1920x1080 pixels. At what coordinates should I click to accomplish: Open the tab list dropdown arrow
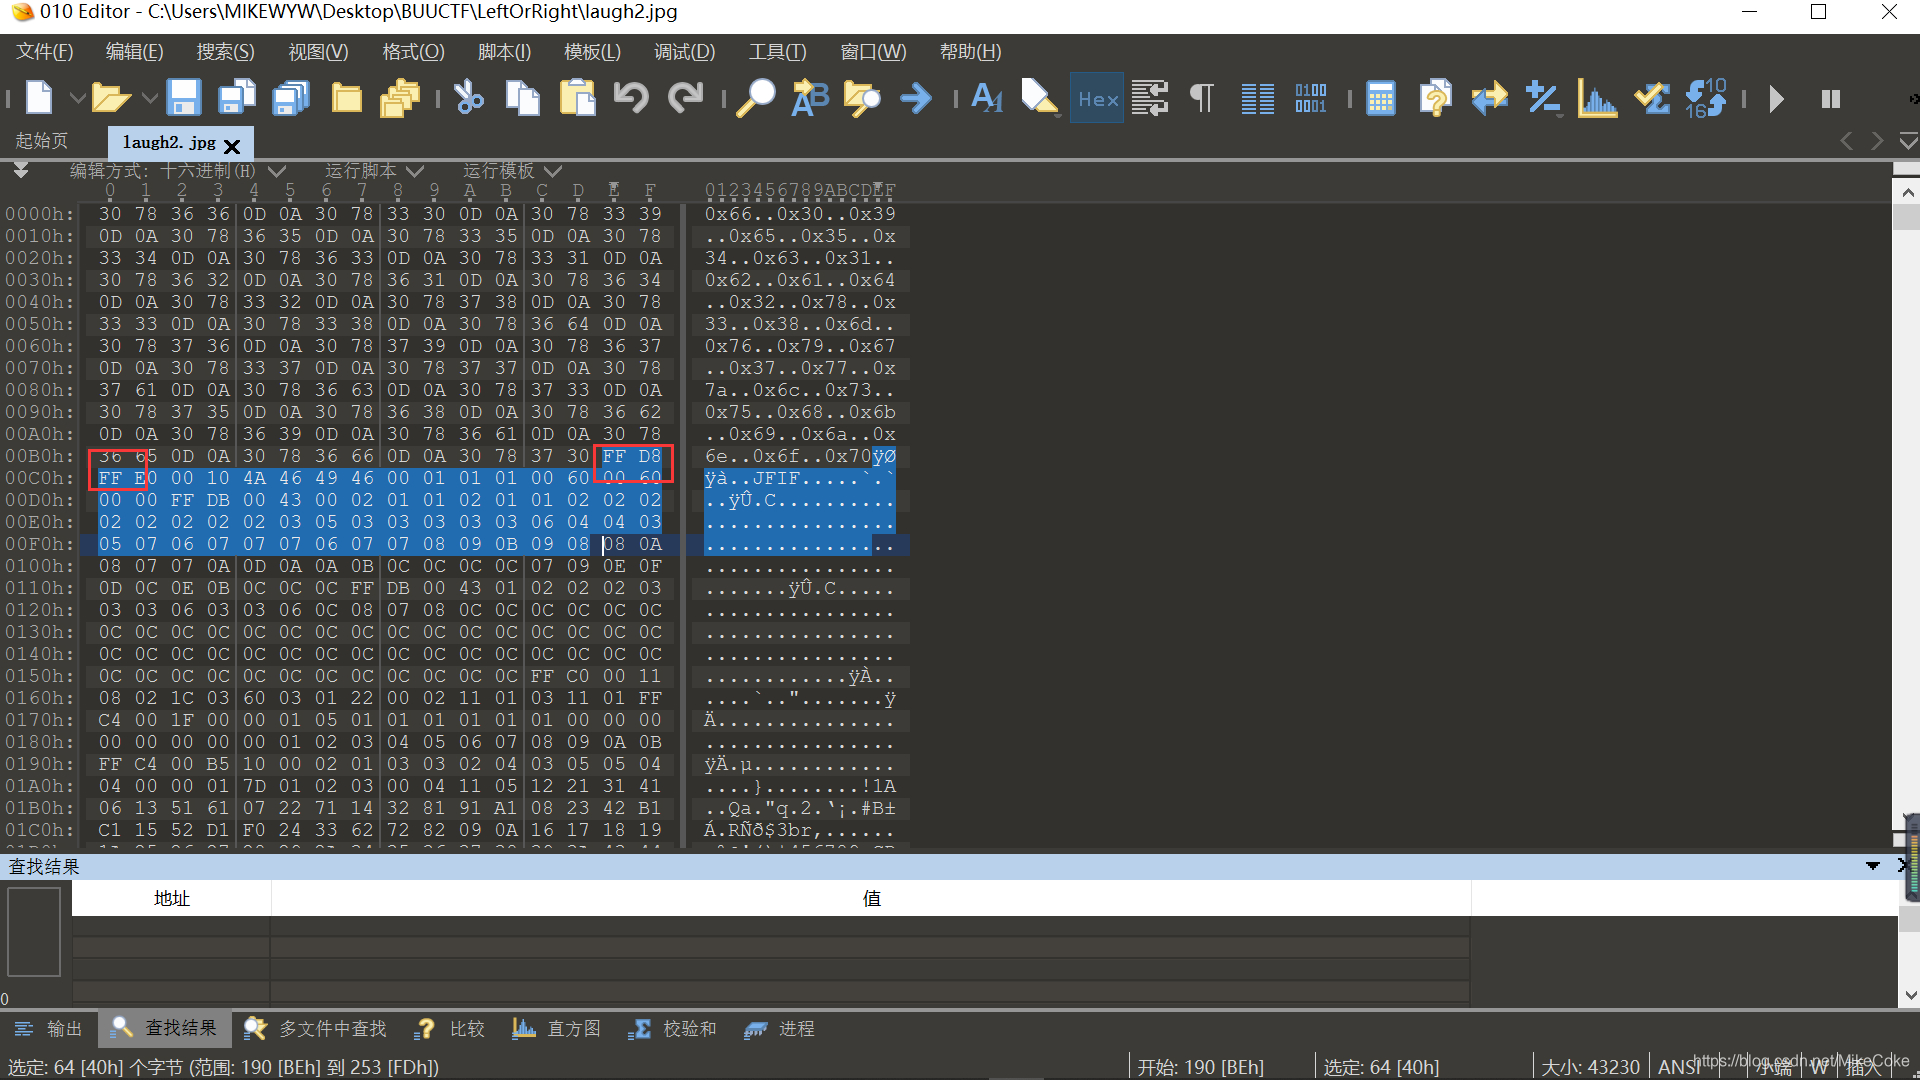(1908, 141)
